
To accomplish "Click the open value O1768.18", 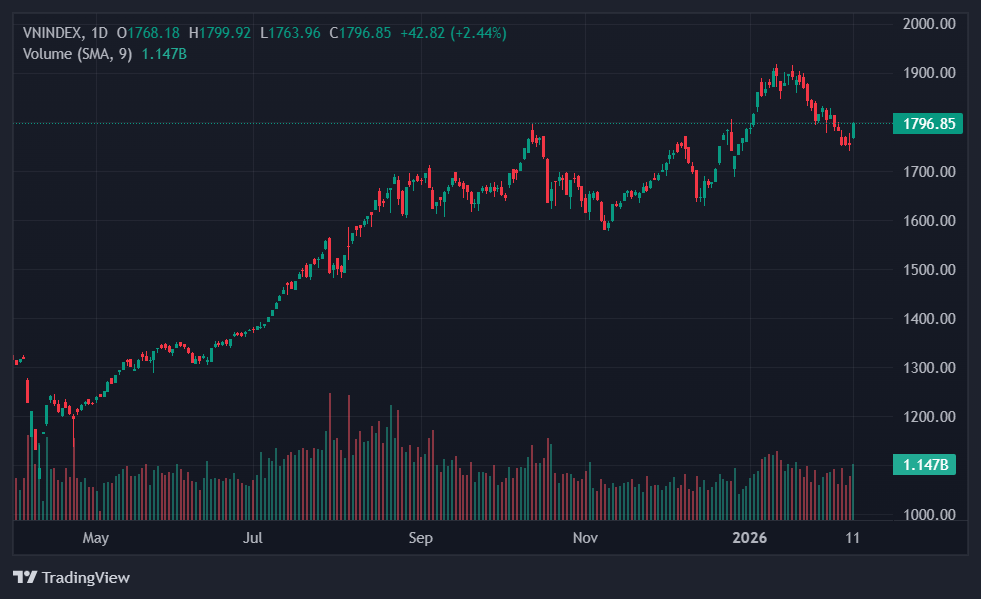I will (149, 33).
